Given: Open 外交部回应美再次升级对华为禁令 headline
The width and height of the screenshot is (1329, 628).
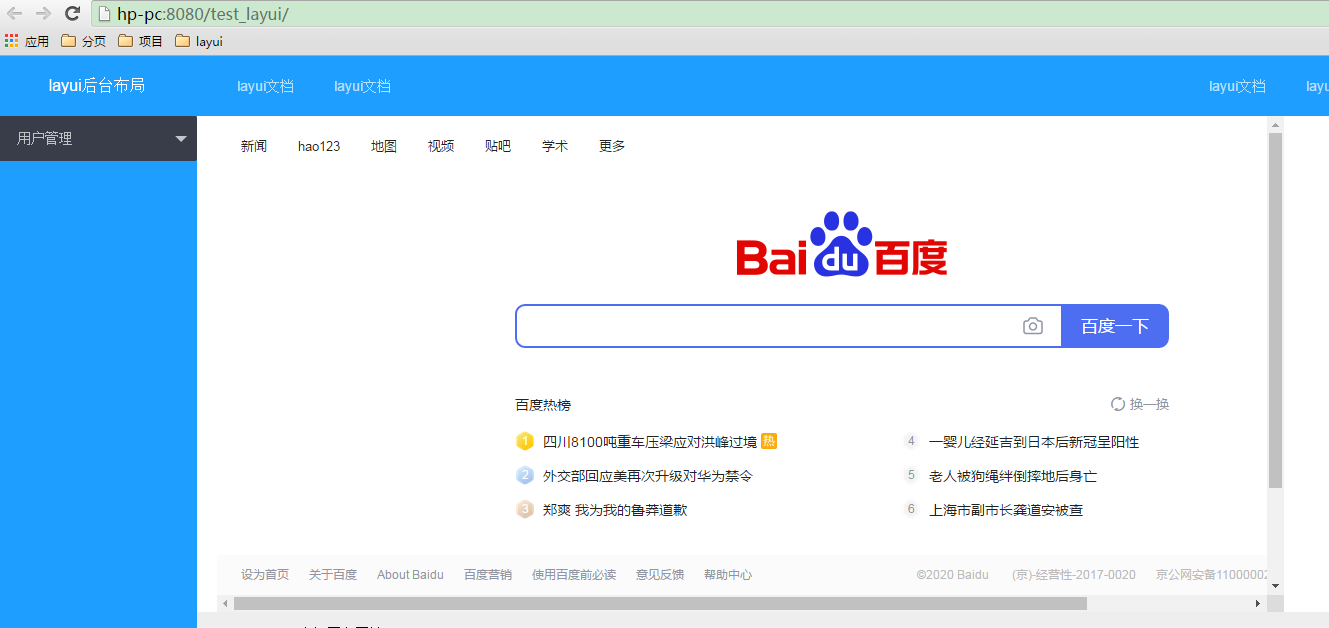Looking at the screenshot, I should 648,476.
